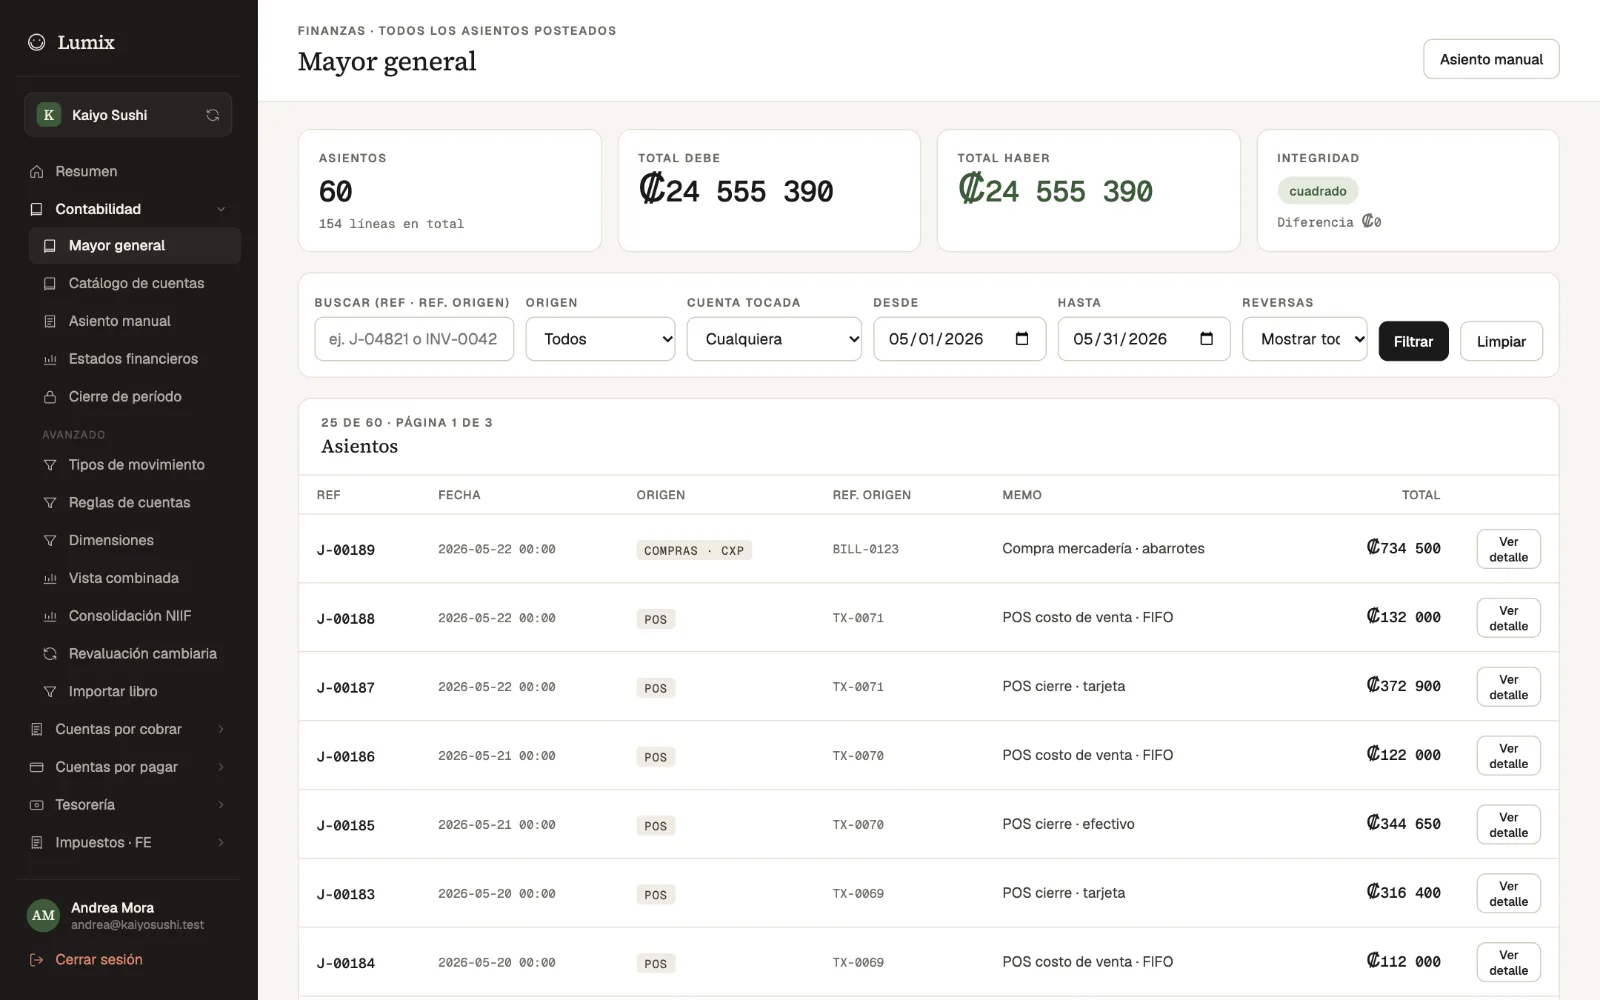Expand the Tesorería section

coord(128,805)
